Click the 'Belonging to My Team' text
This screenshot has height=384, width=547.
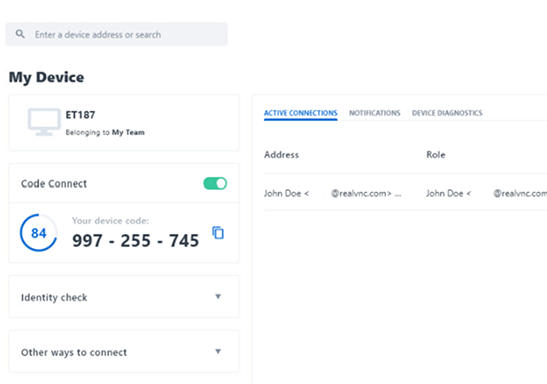[105, 133]
